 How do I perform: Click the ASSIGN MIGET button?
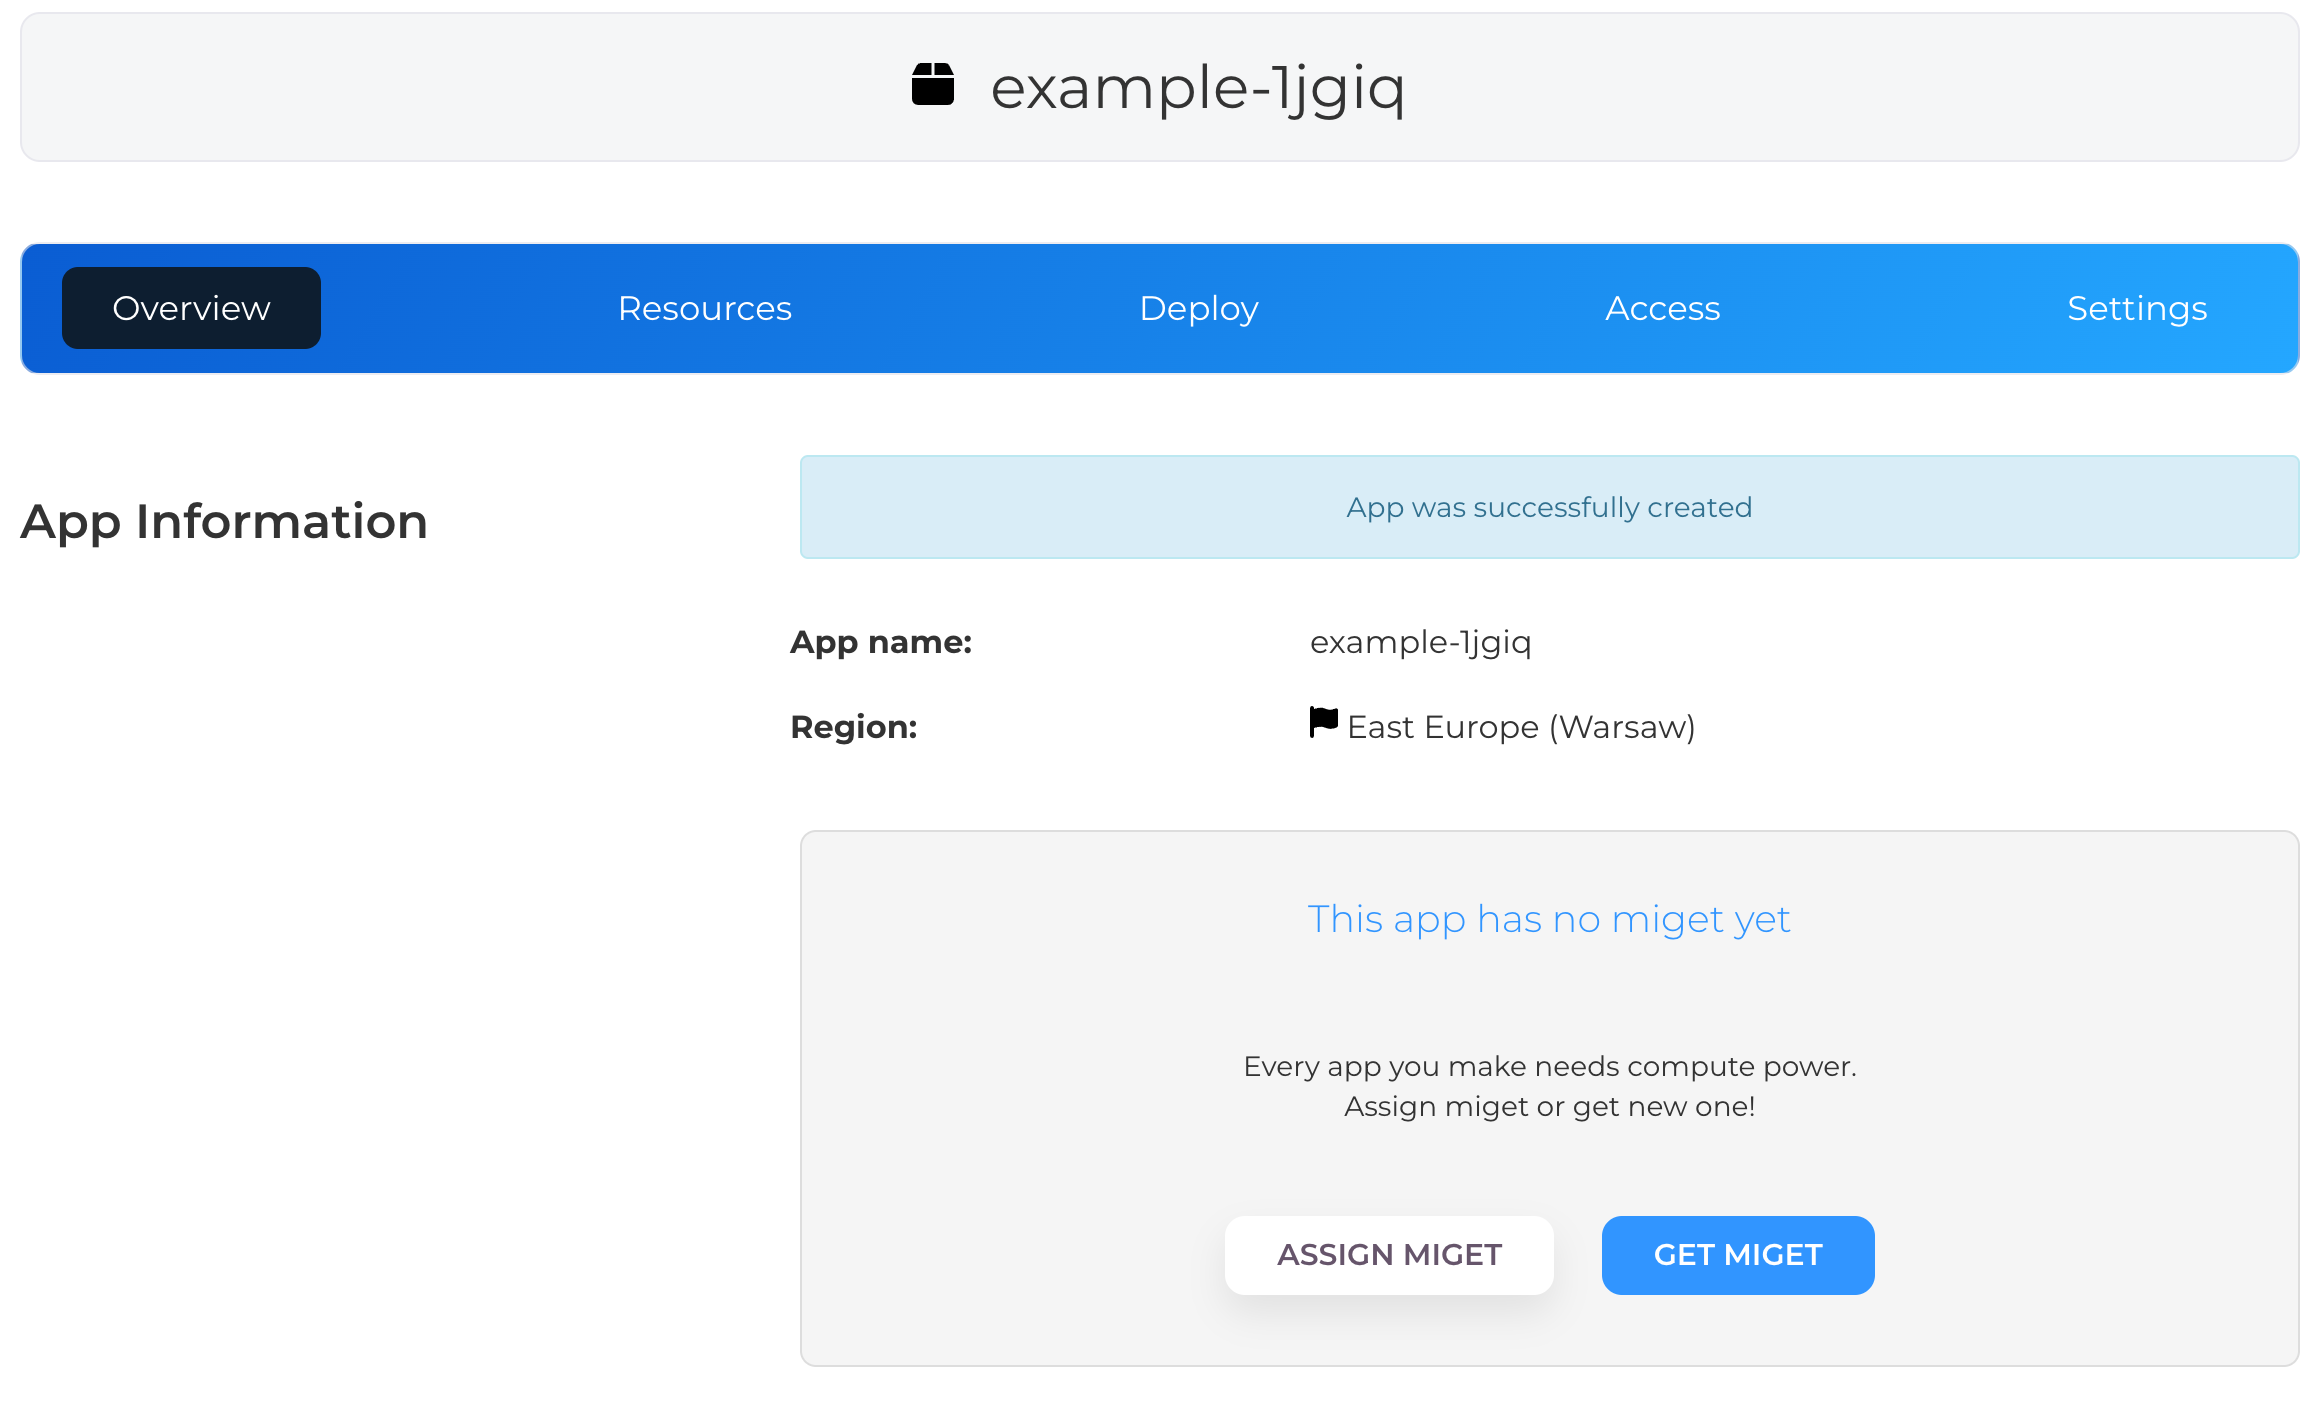(1389, 1255)
